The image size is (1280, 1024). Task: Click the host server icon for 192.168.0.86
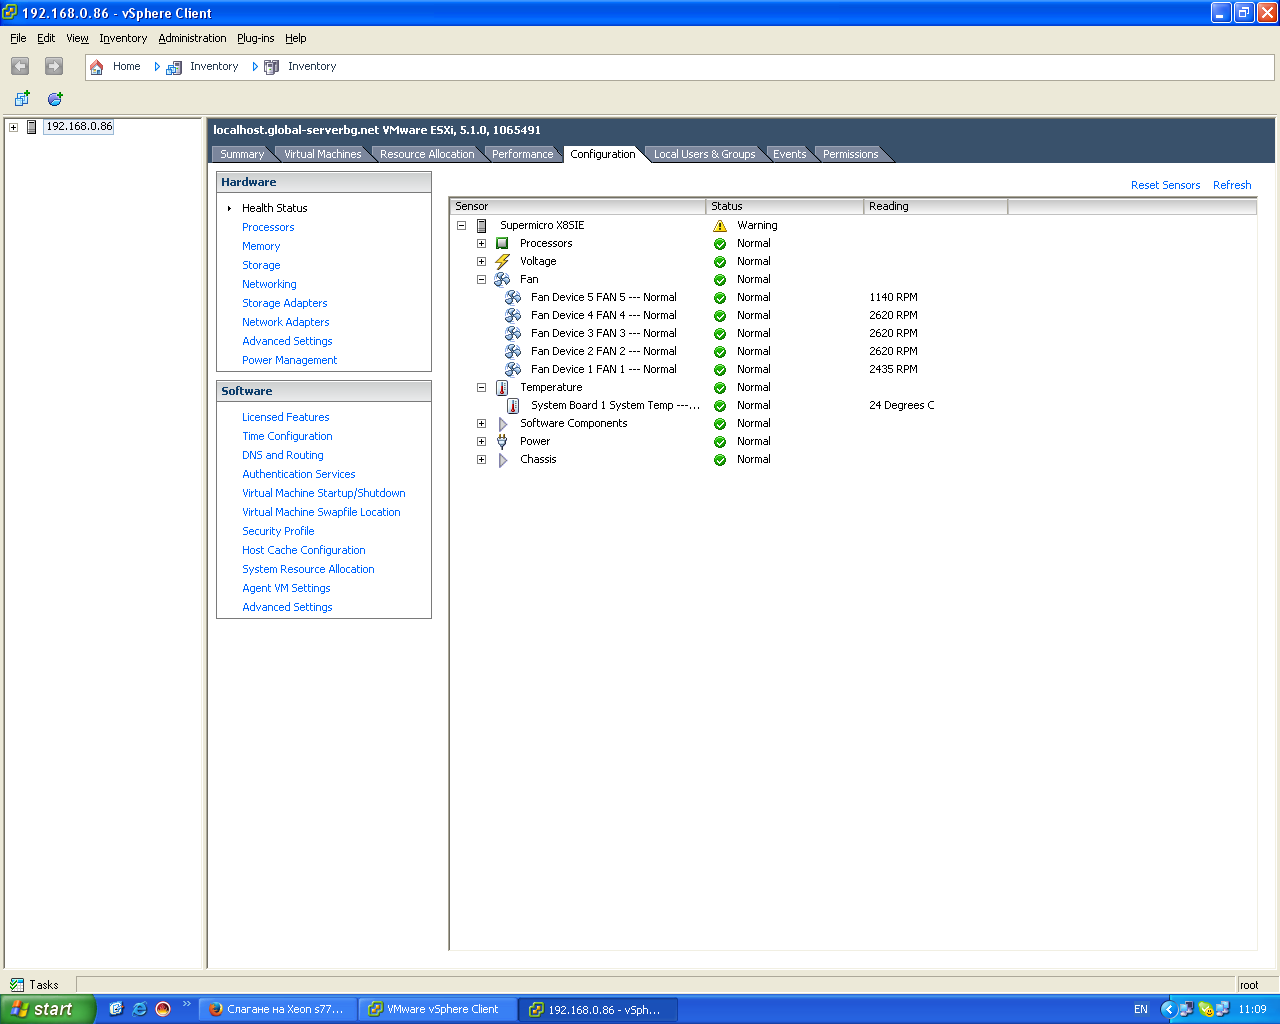32,127
